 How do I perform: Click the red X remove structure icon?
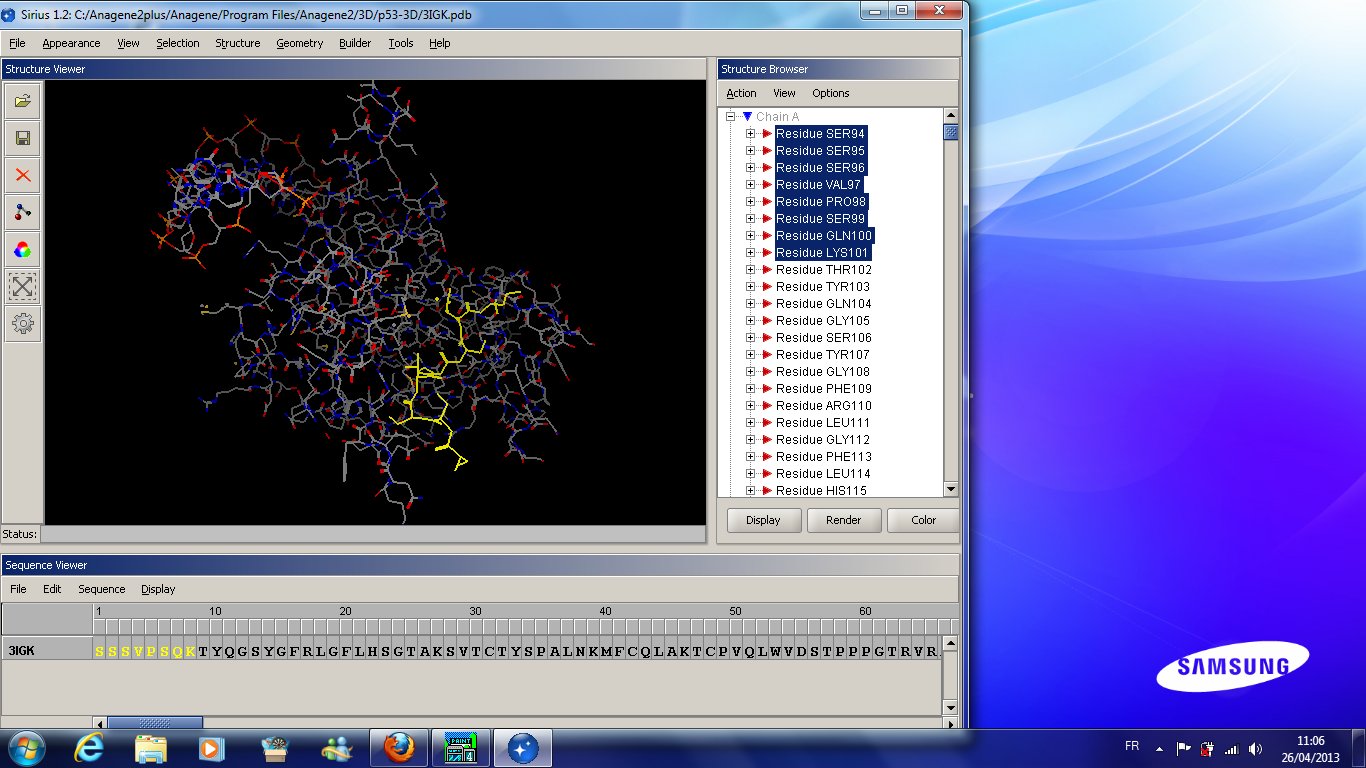tap(23, 175)
